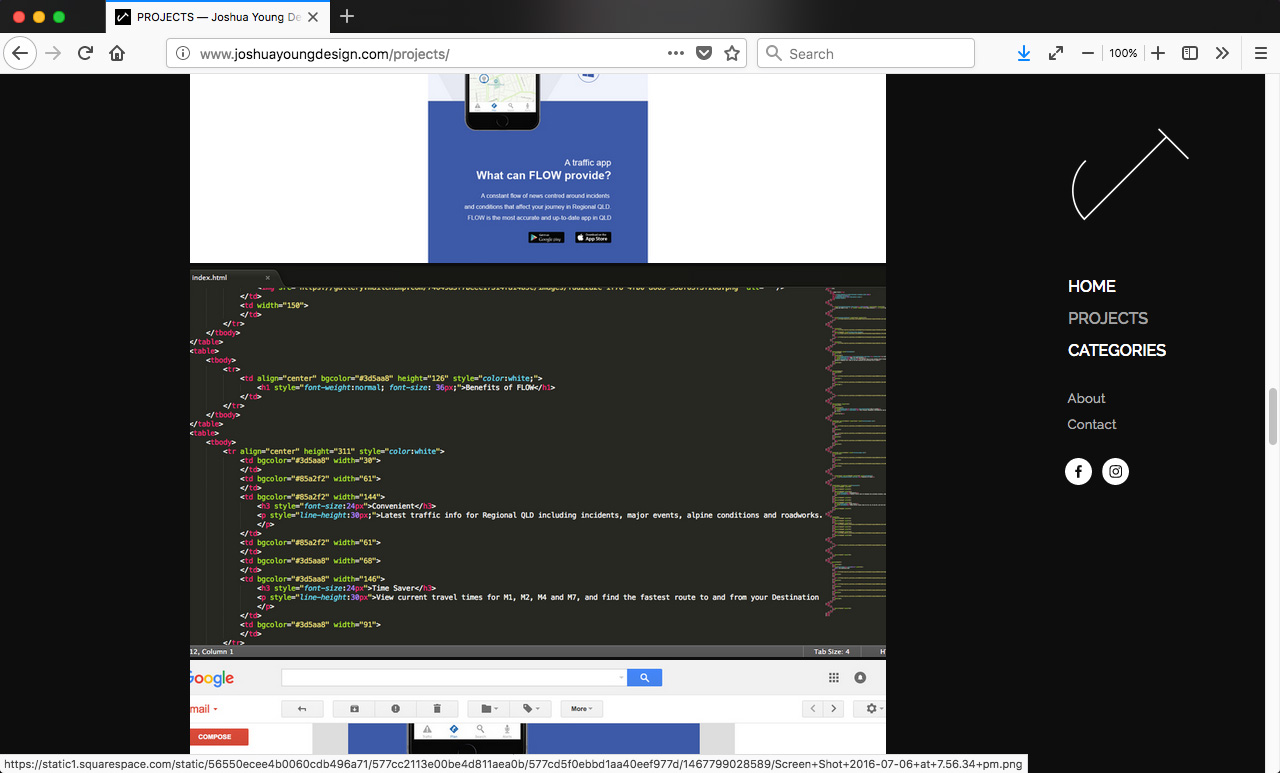Open the Gmail screenshot project image
Image resolution: width=1280 pixels, height=773 pixels.
coord(538,706)
